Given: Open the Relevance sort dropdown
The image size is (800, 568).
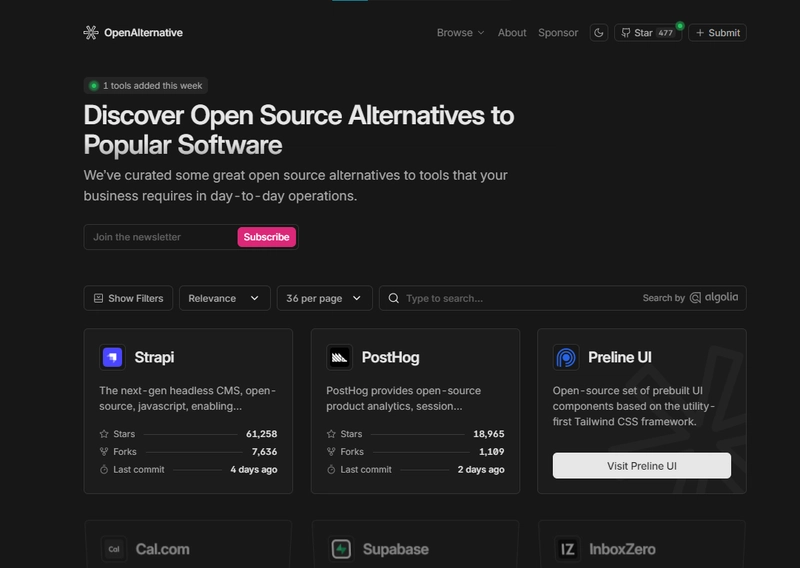Looking at the screenshot, I should (224, 298).
